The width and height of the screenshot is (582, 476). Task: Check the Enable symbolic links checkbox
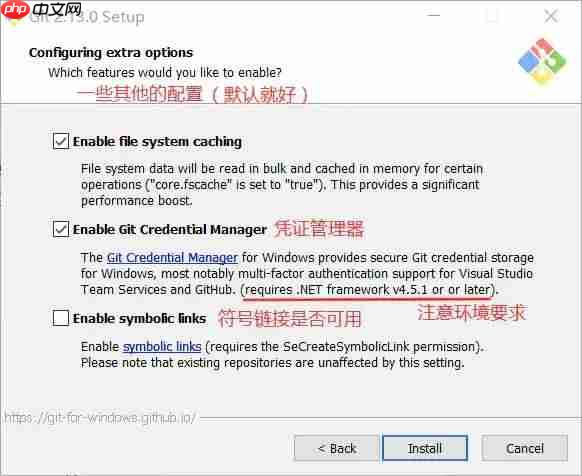[61, 318]
